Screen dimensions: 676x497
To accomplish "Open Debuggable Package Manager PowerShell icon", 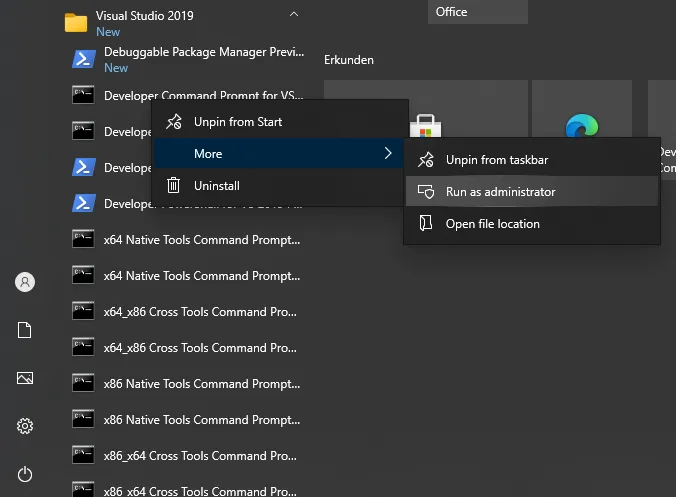I will point(83,59).
